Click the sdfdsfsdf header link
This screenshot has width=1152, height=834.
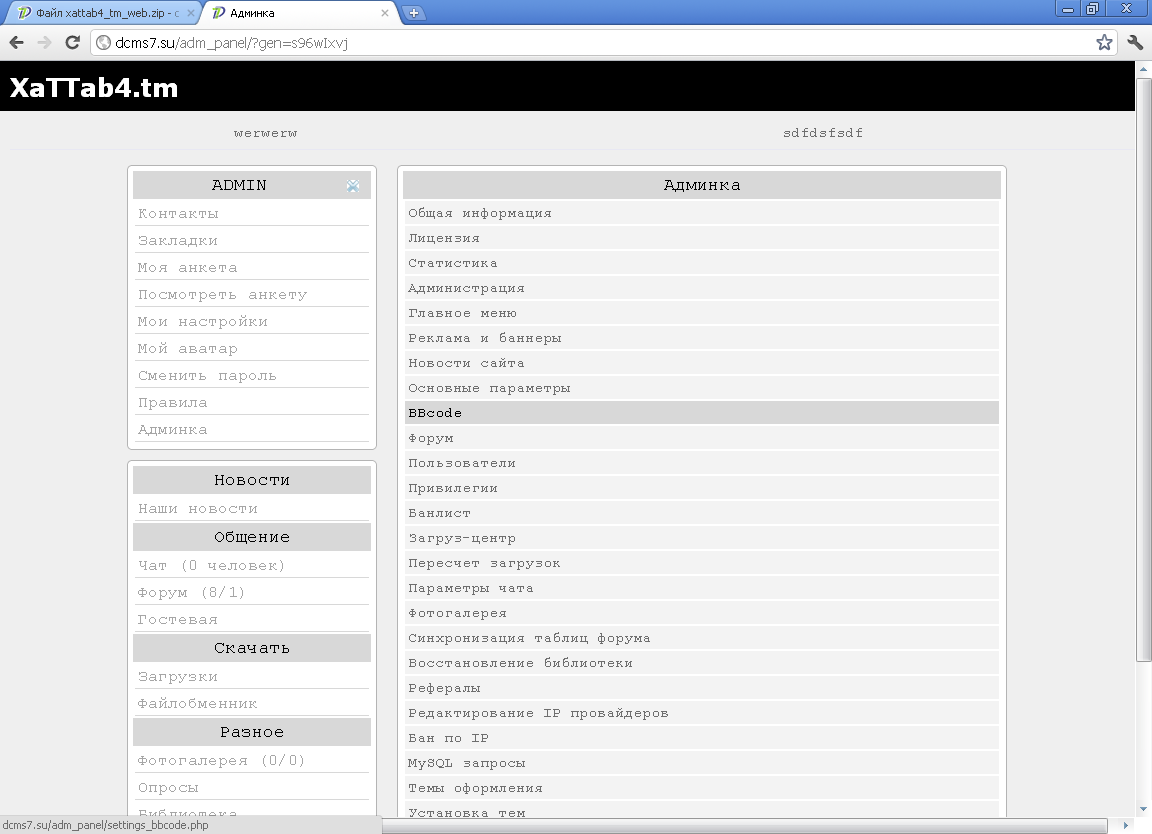(823, 133)
